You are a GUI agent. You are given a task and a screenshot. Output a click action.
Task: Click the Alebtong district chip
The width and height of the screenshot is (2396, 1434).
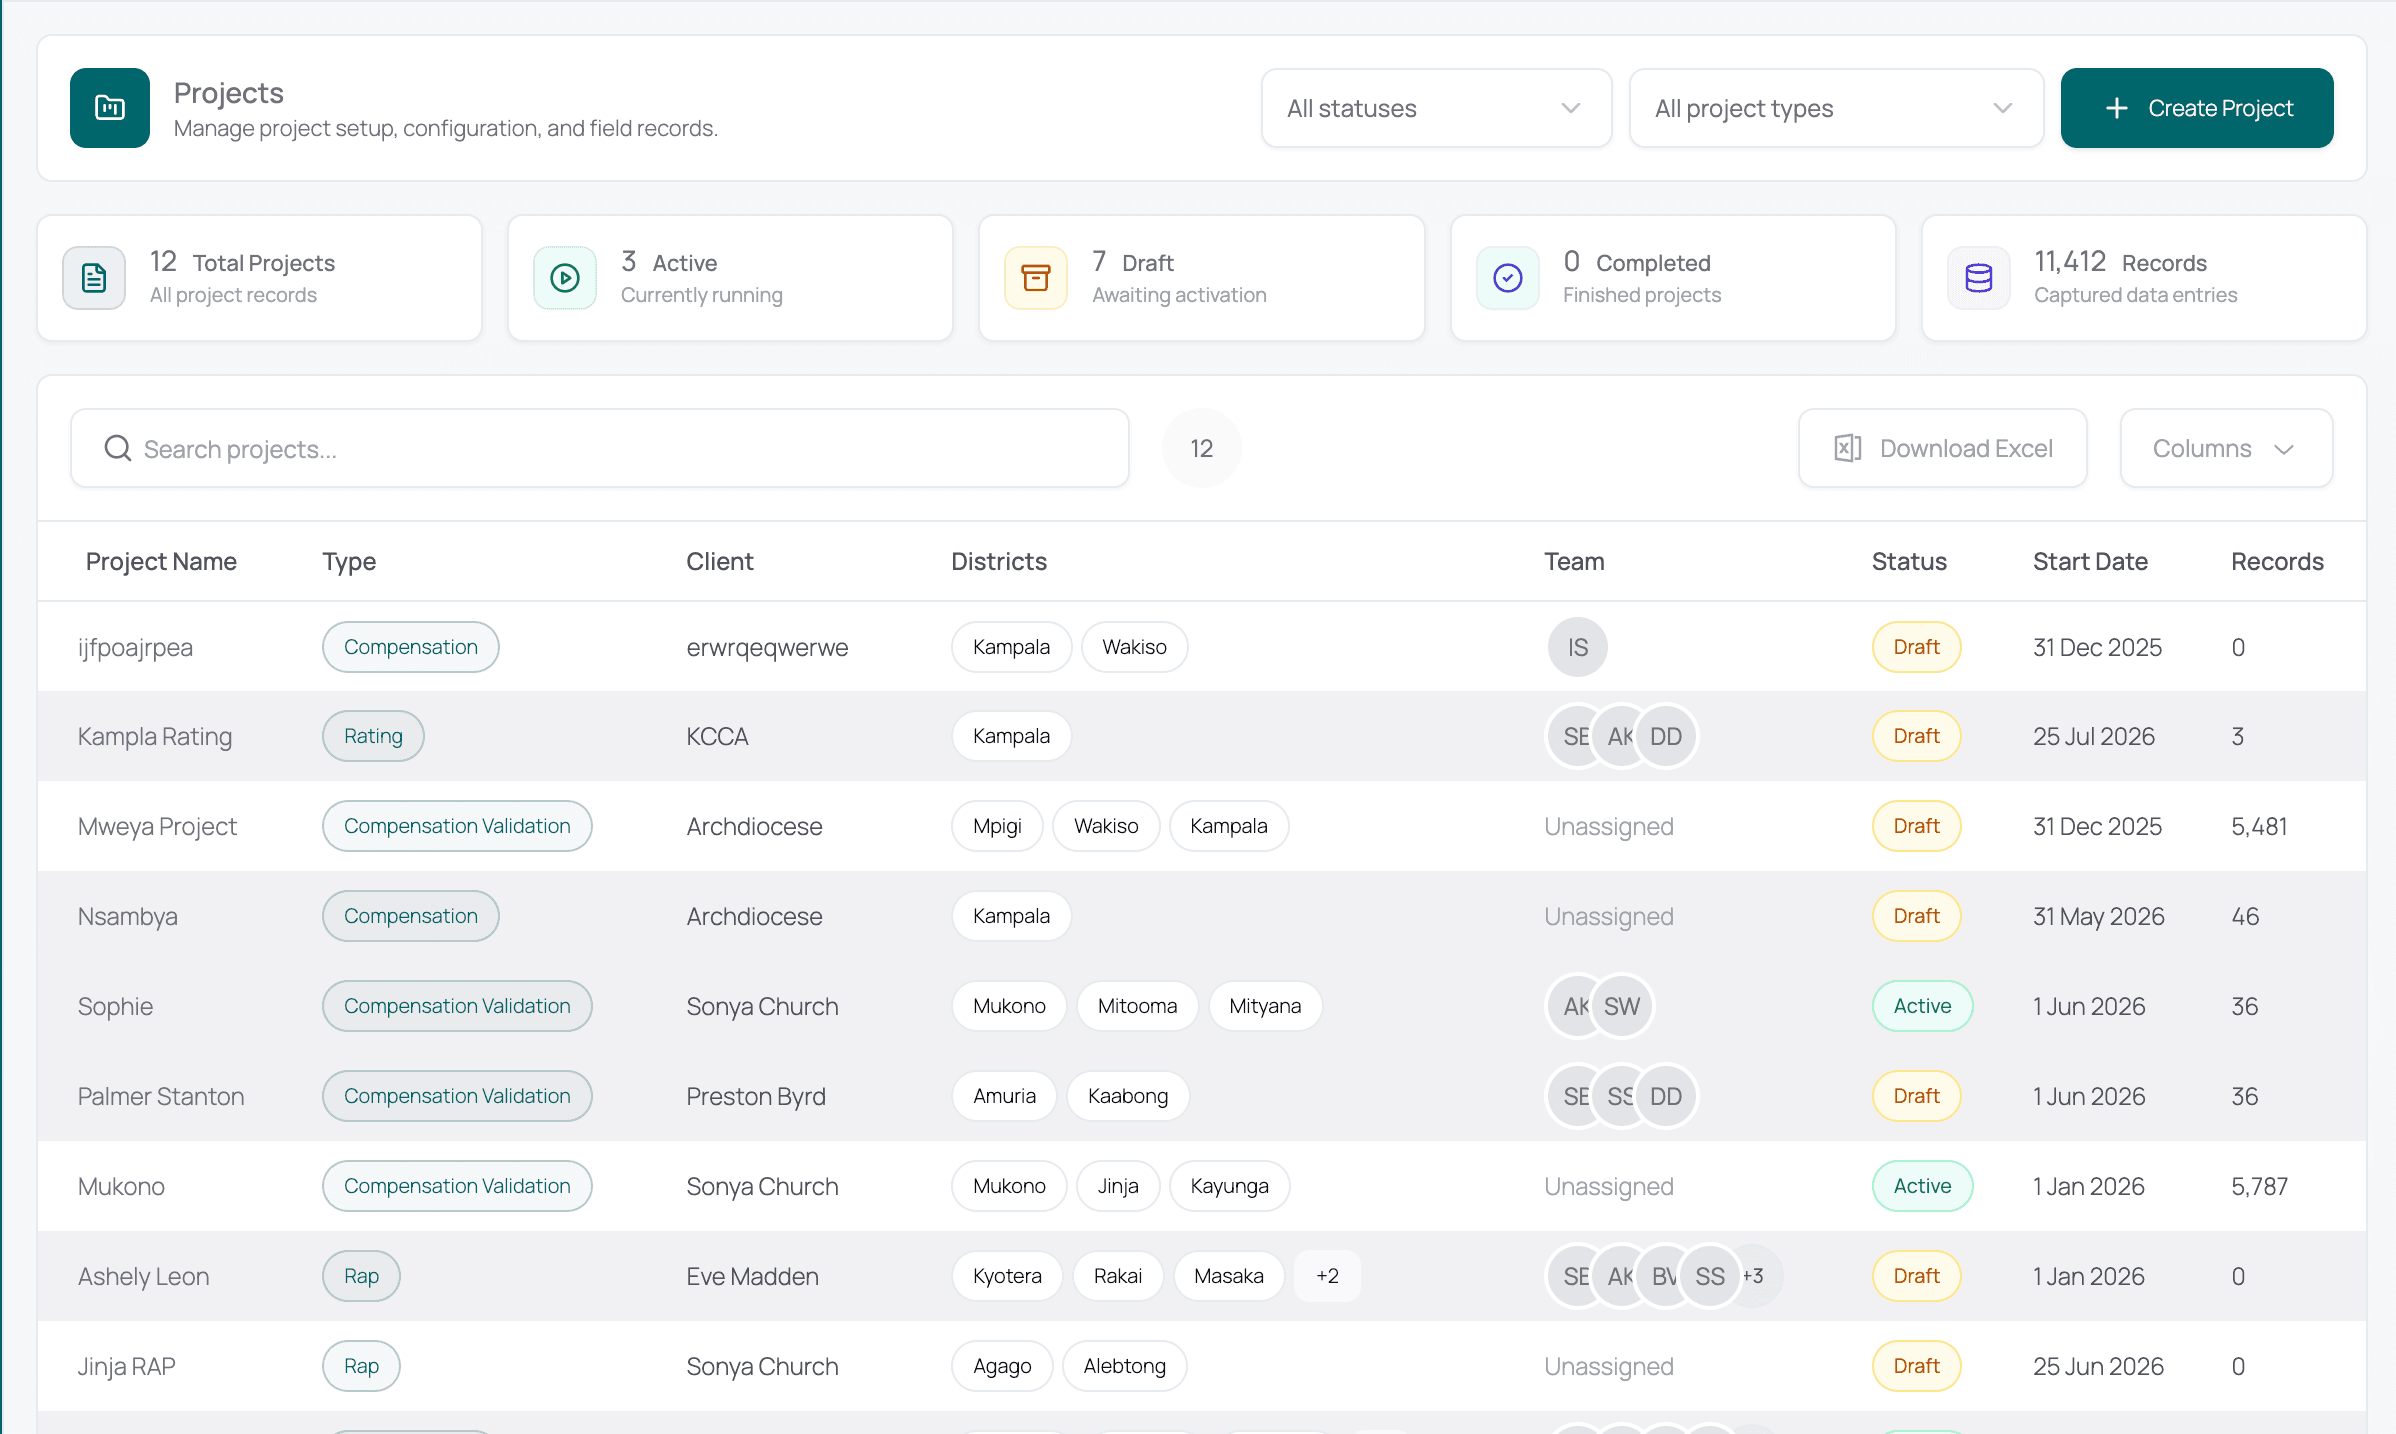[1124, 1366]
